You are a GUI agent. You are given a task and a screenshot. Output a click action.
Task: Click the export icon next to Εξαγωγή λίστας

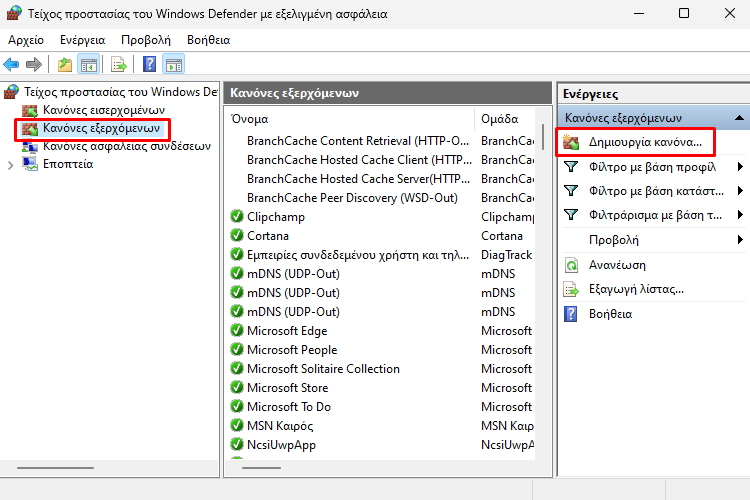click(571, 289)
